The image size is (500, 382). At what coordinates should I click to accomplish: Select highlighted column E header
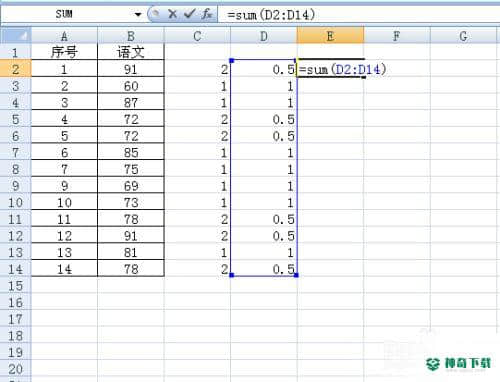click(x=330, y=36)
